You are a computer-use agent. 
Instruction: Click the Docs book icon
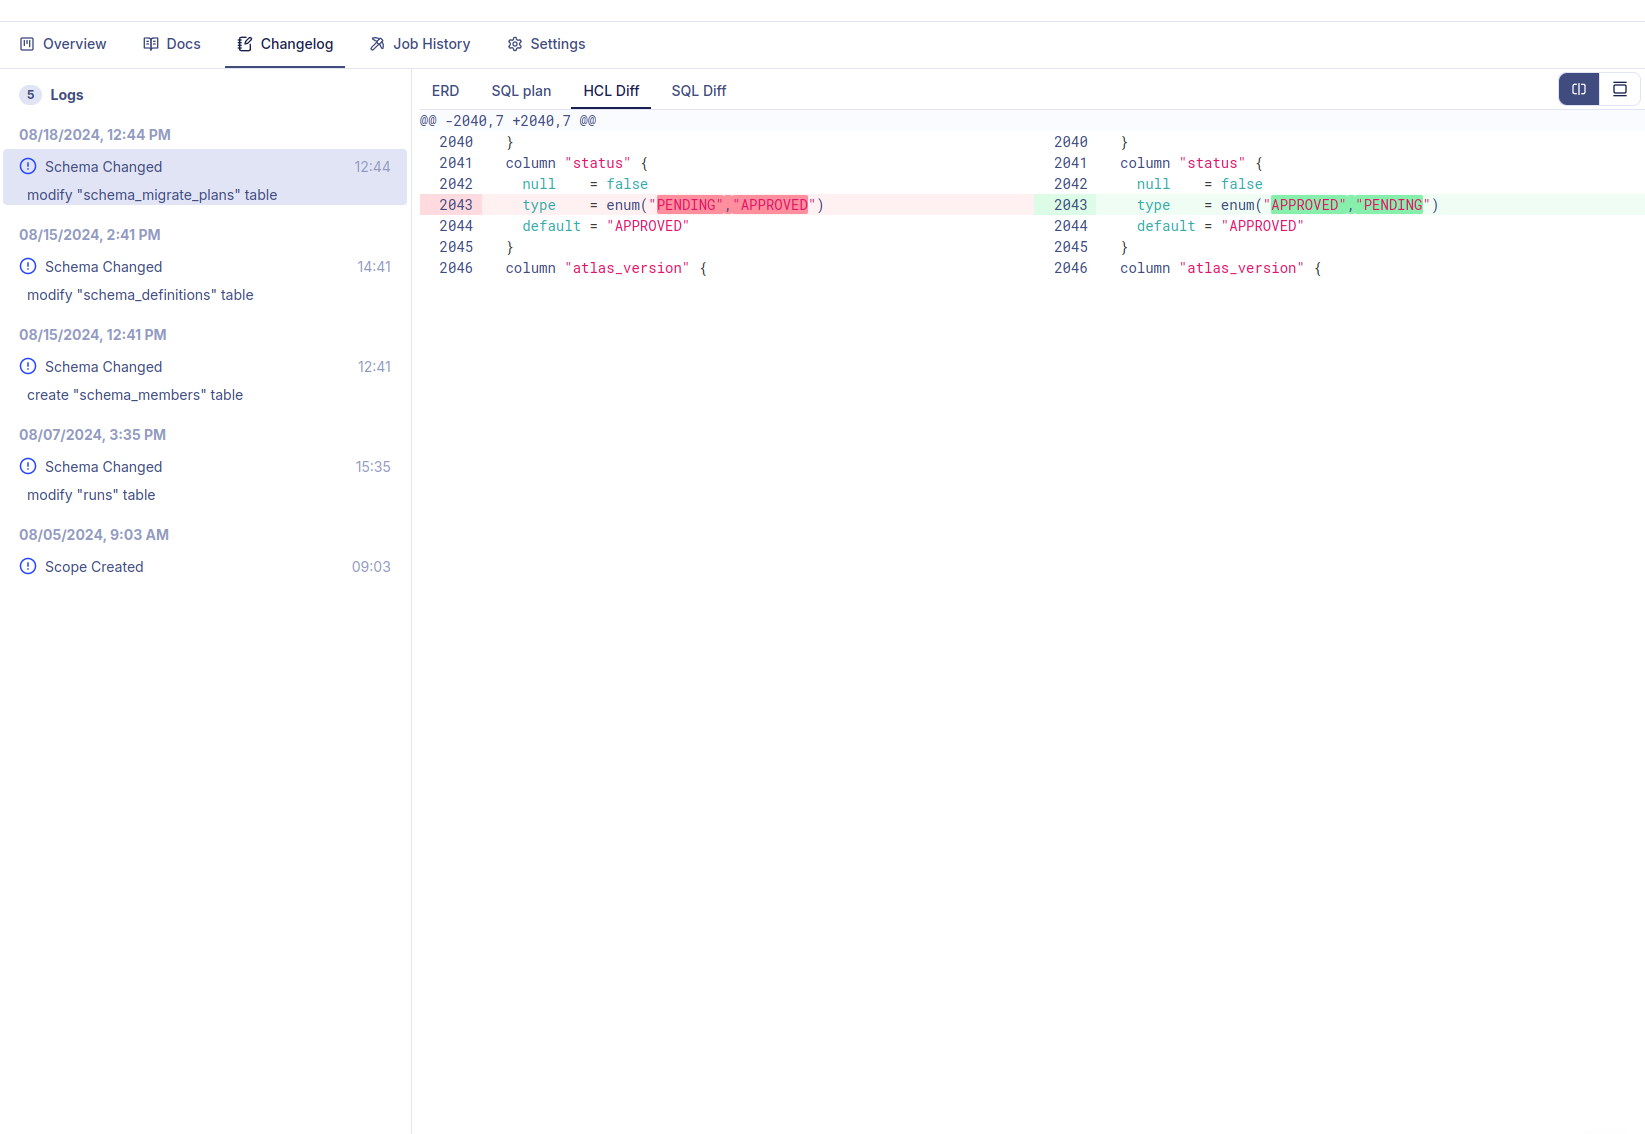[x=149, y=44]
